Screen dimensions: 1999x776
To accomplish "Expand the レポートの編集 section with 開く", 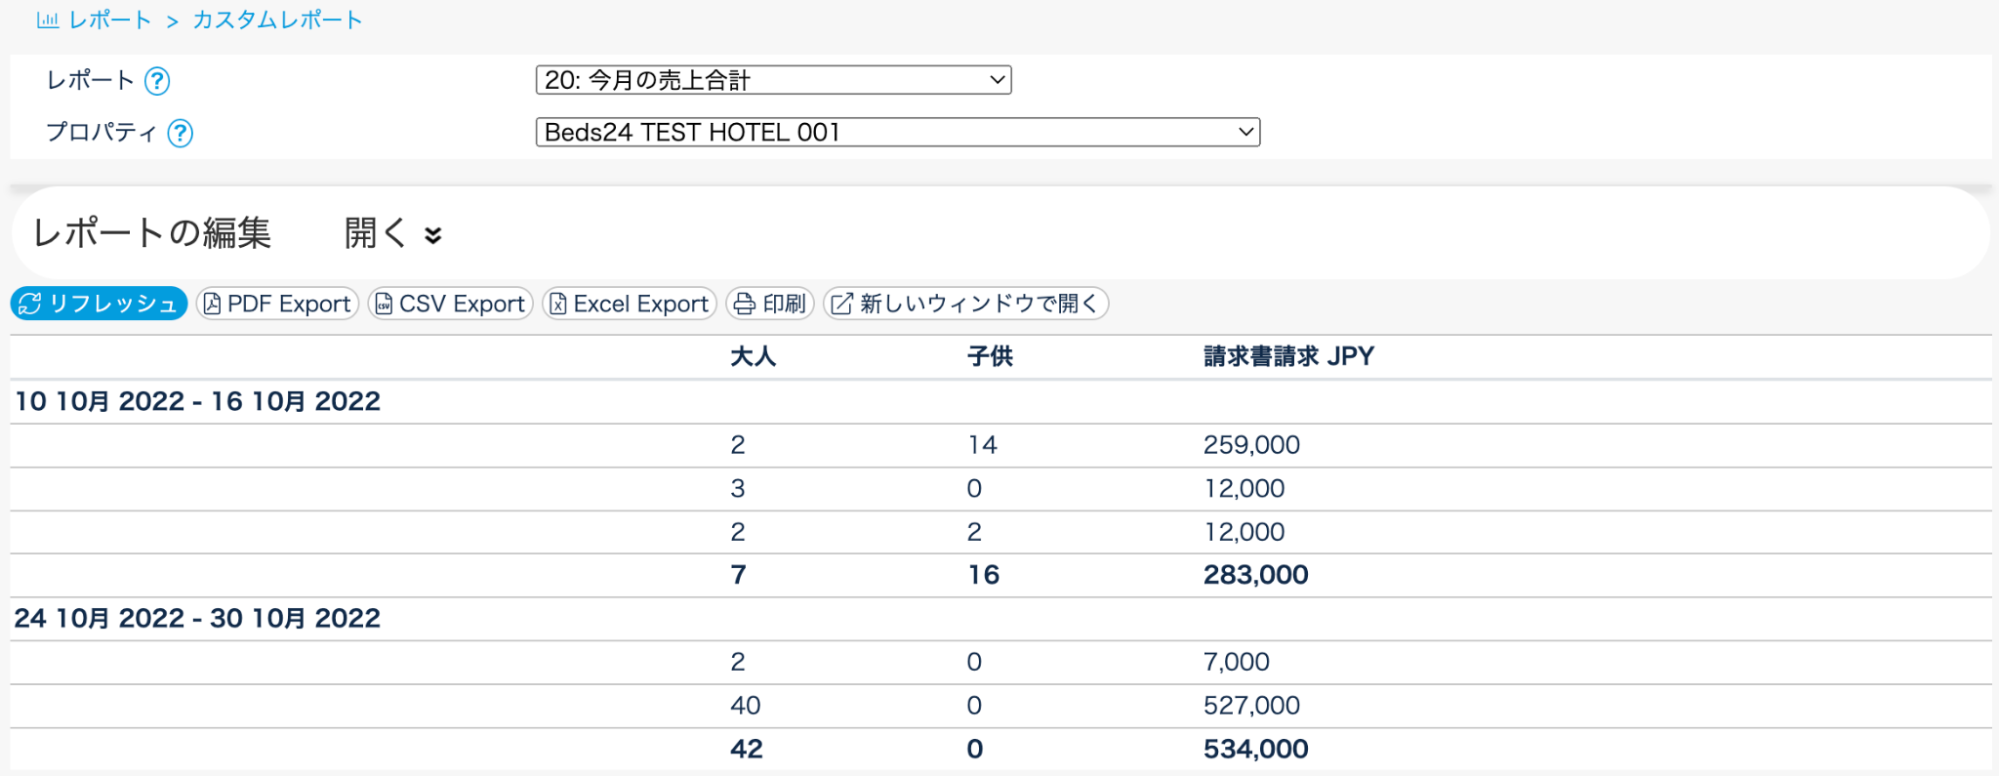I will (x=392, y=234).
